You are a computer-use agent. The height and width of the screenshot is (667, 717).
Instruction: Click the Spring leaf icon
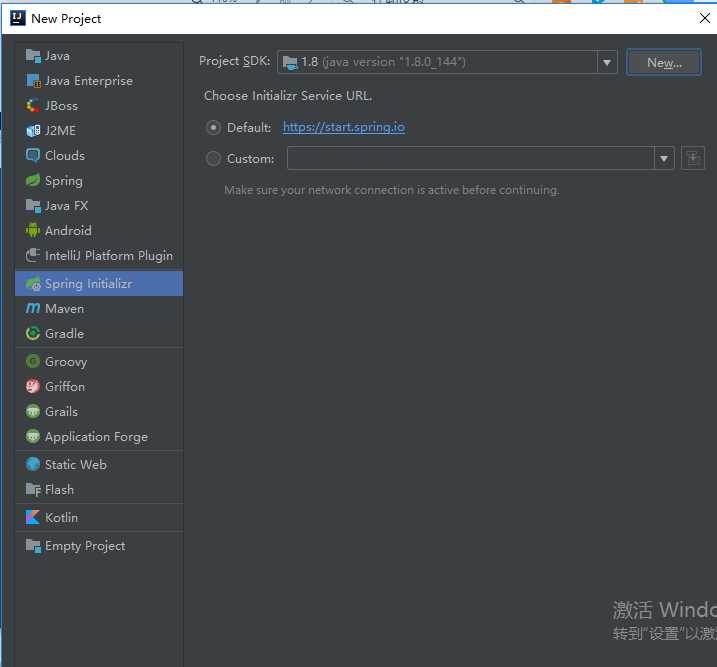tap(33, 181)
